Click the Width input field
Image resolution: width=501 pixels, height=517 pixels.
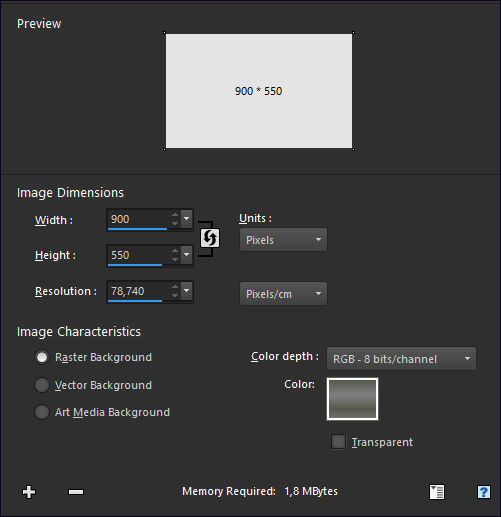pos(138,219)
